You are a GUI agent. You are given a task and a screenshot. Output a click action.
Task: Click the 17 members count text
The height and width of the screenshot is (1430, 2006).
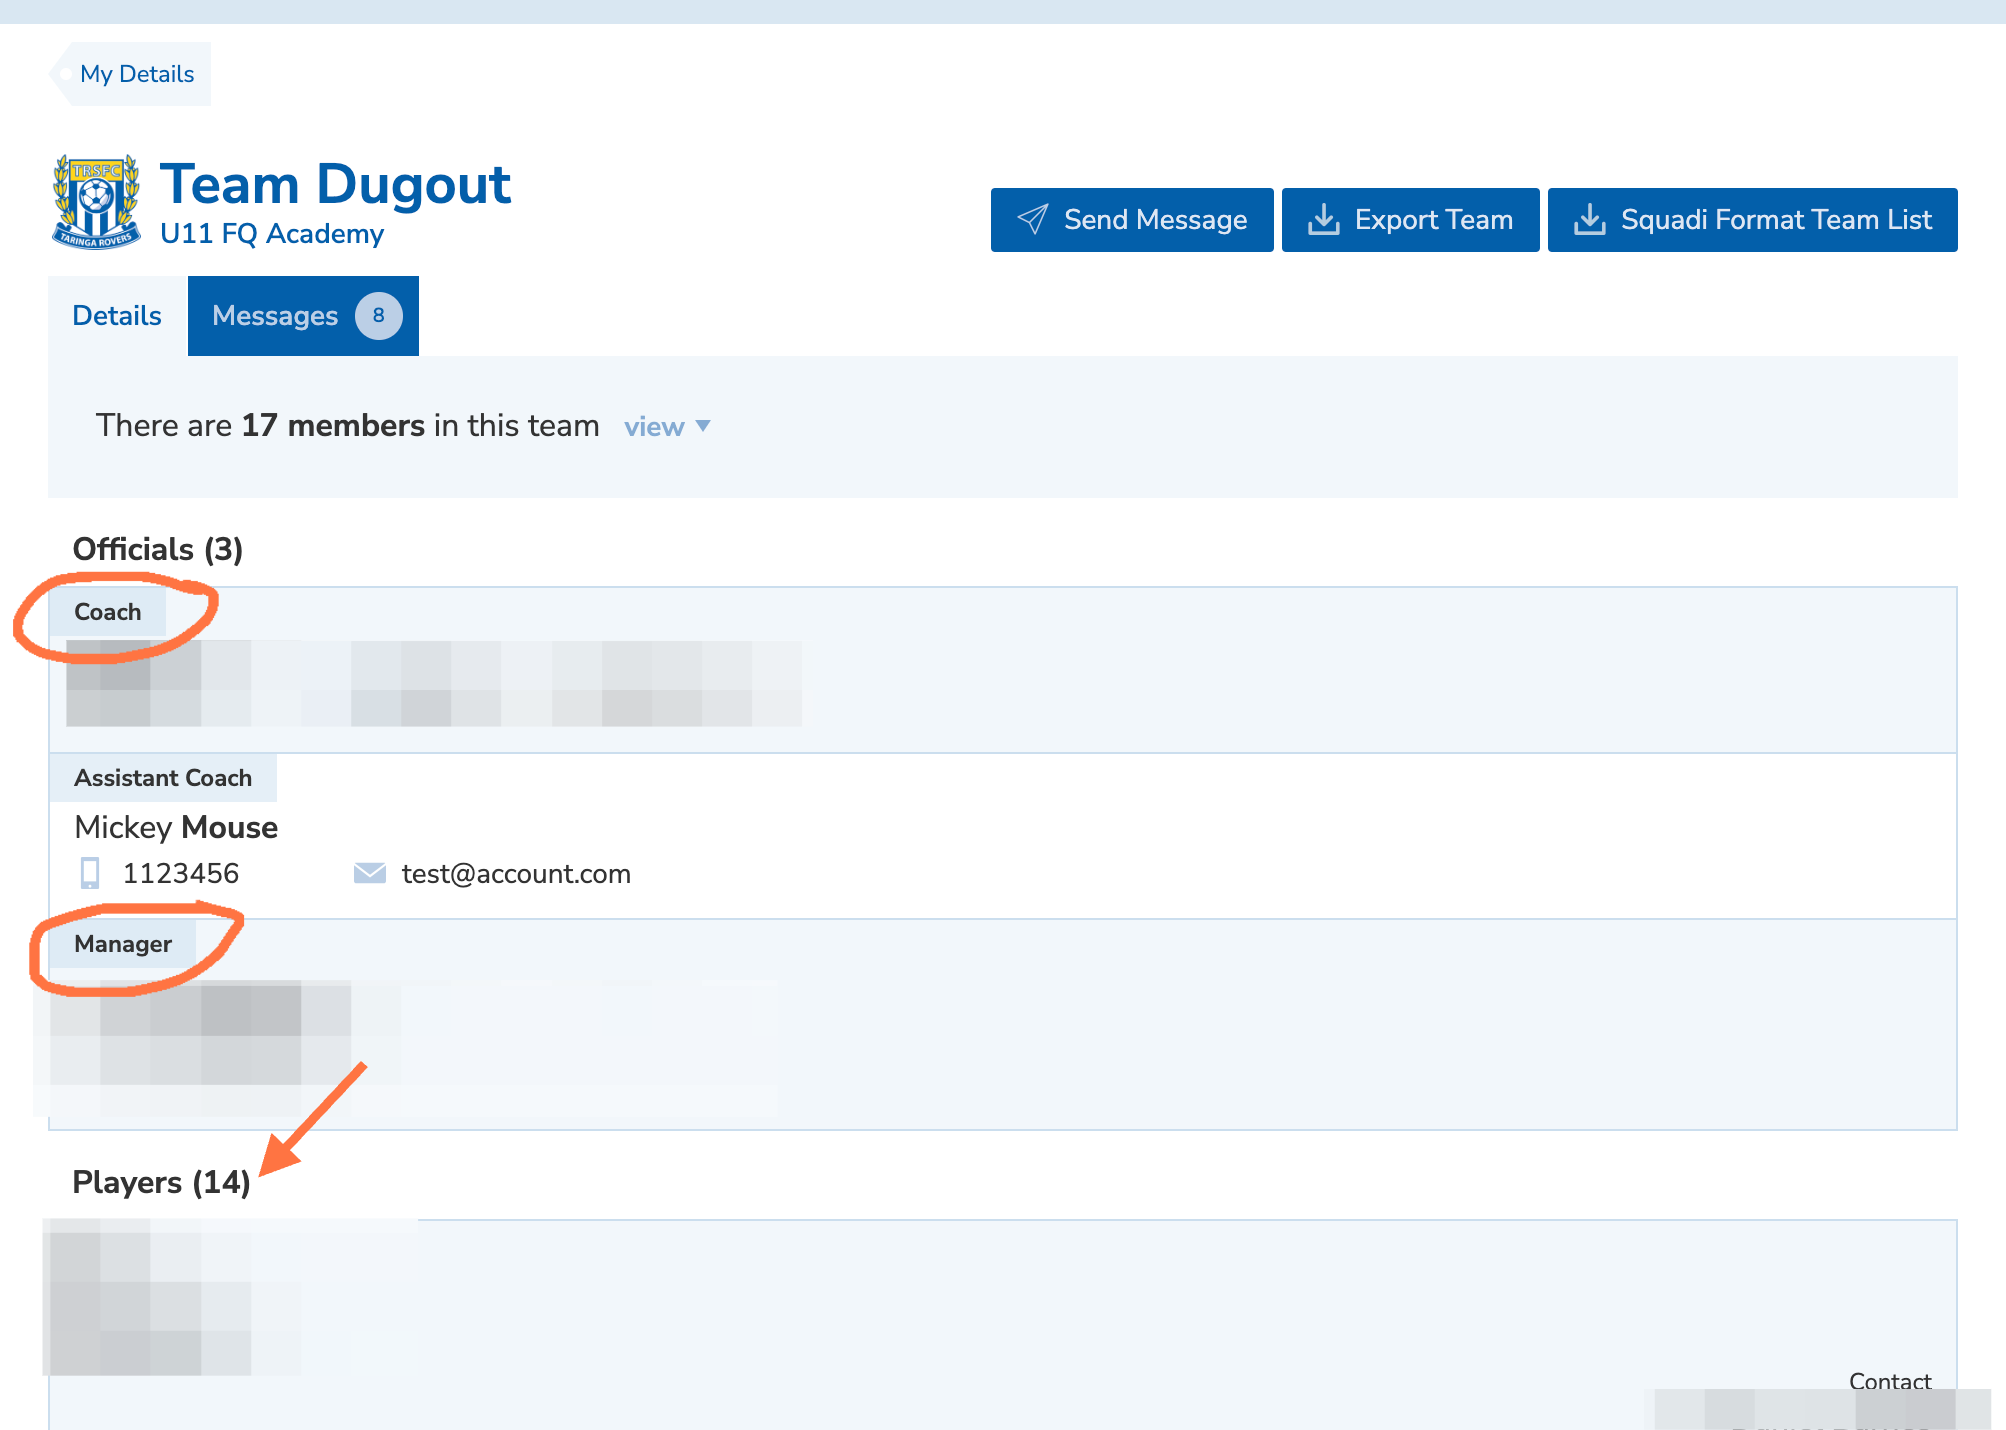click(333, 426)
